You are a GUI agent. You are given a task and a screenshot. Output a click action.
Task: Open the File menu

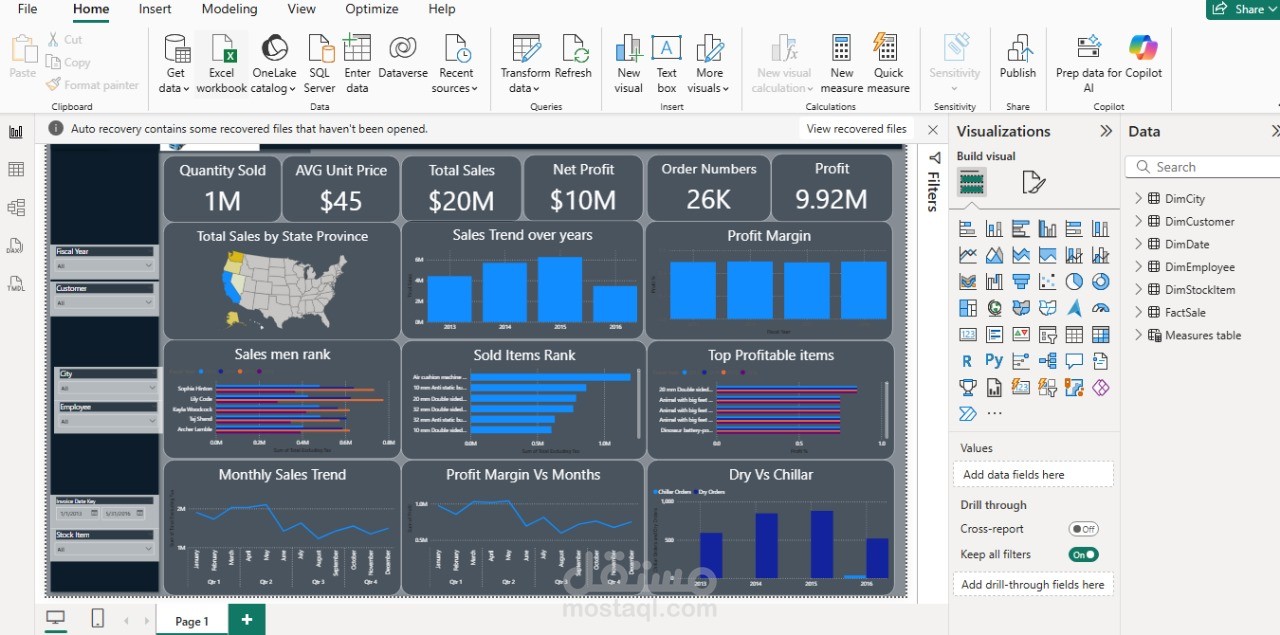coord(27,9)
